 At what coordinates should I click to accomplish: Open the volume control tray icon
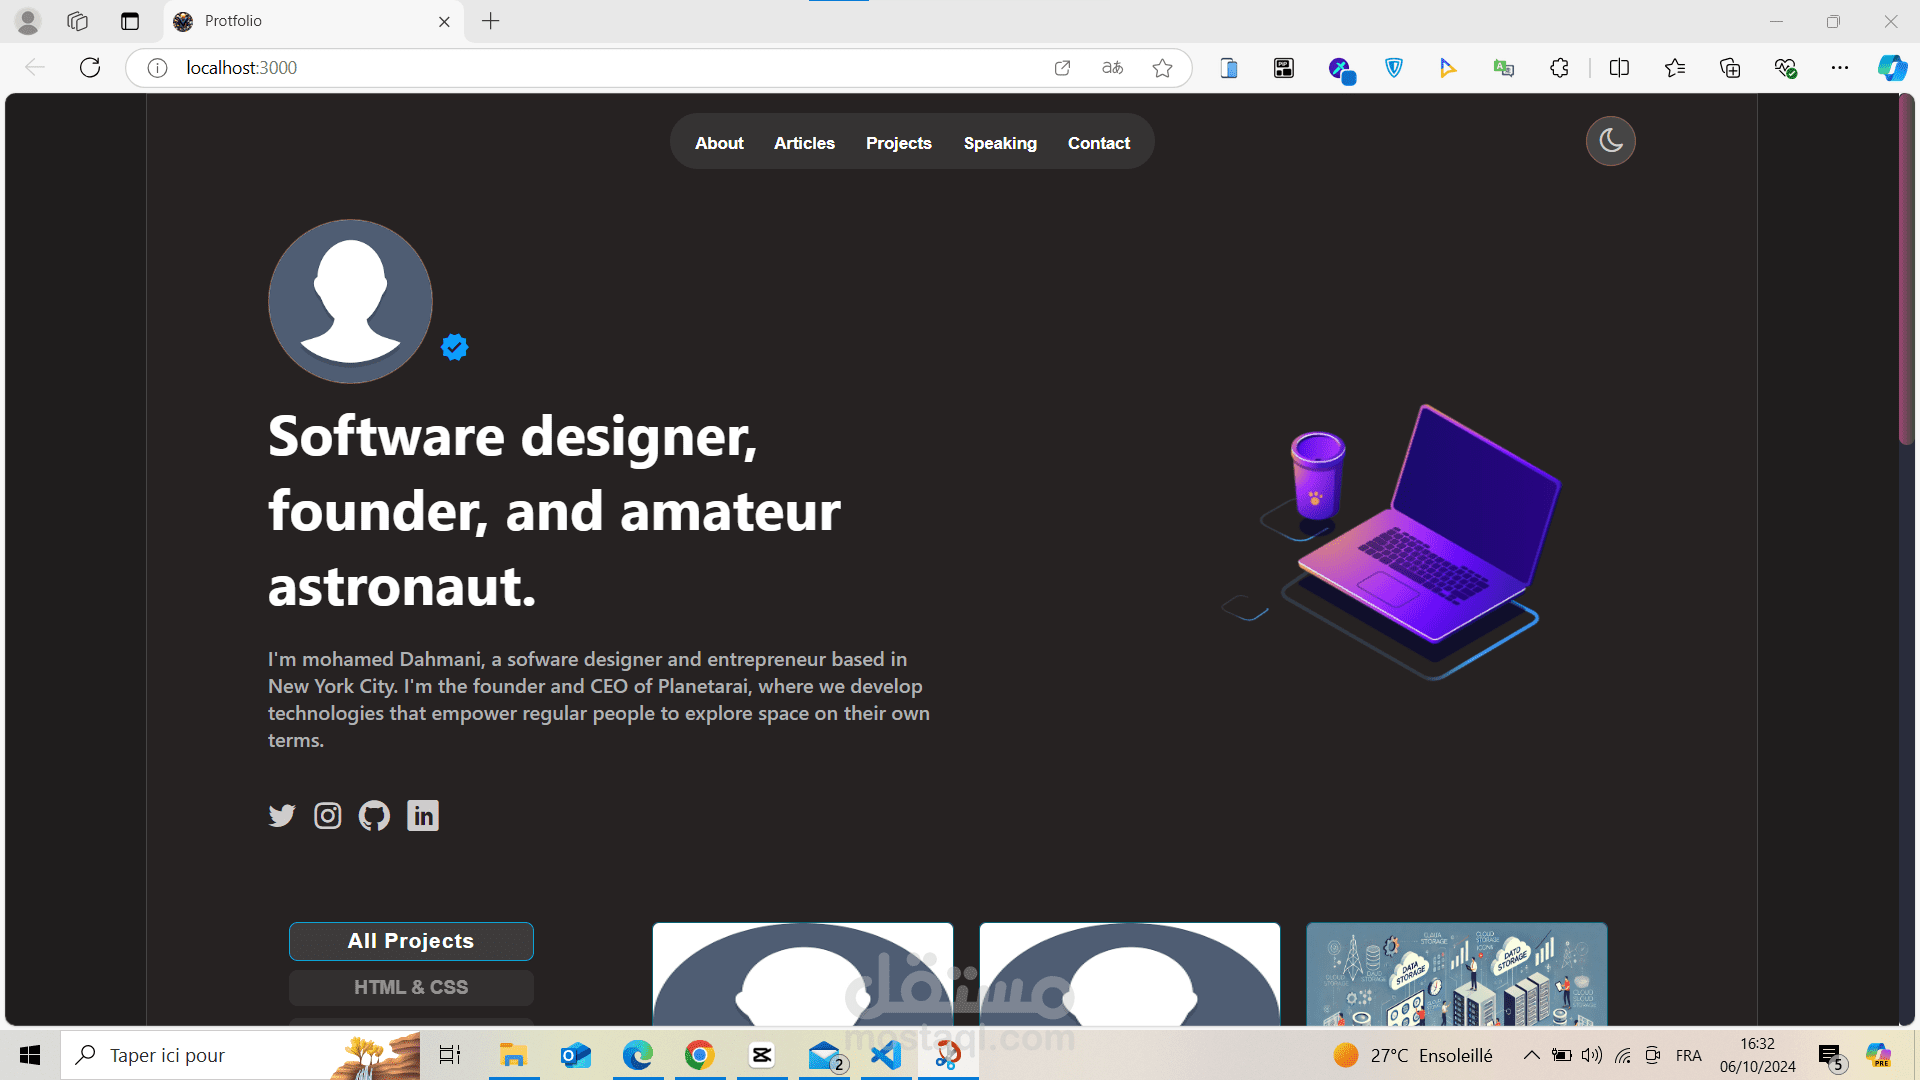(1592, 1055)
